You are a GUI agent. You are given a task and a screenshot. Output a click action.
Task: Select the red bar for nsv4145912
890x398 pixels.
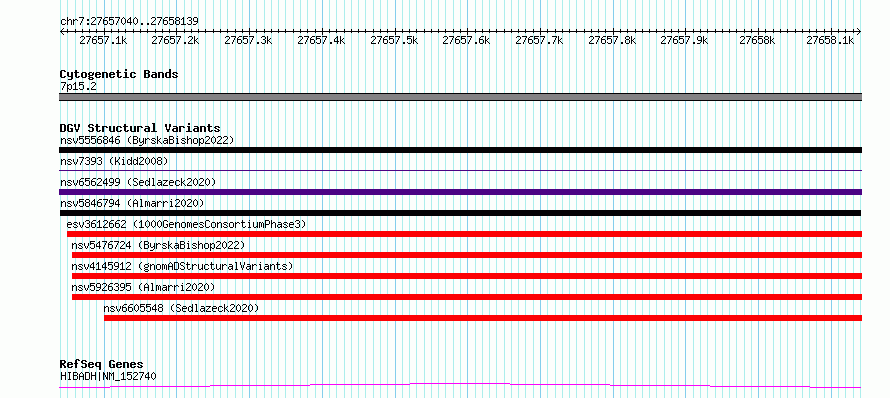click(467, 276)
